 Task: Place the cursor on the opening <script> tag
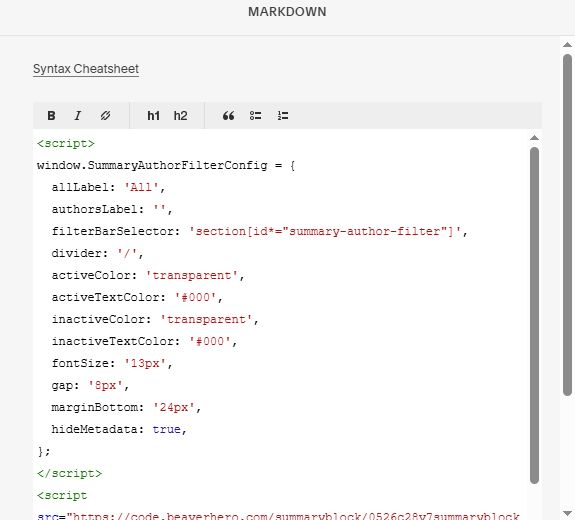[x=66, y=143]
